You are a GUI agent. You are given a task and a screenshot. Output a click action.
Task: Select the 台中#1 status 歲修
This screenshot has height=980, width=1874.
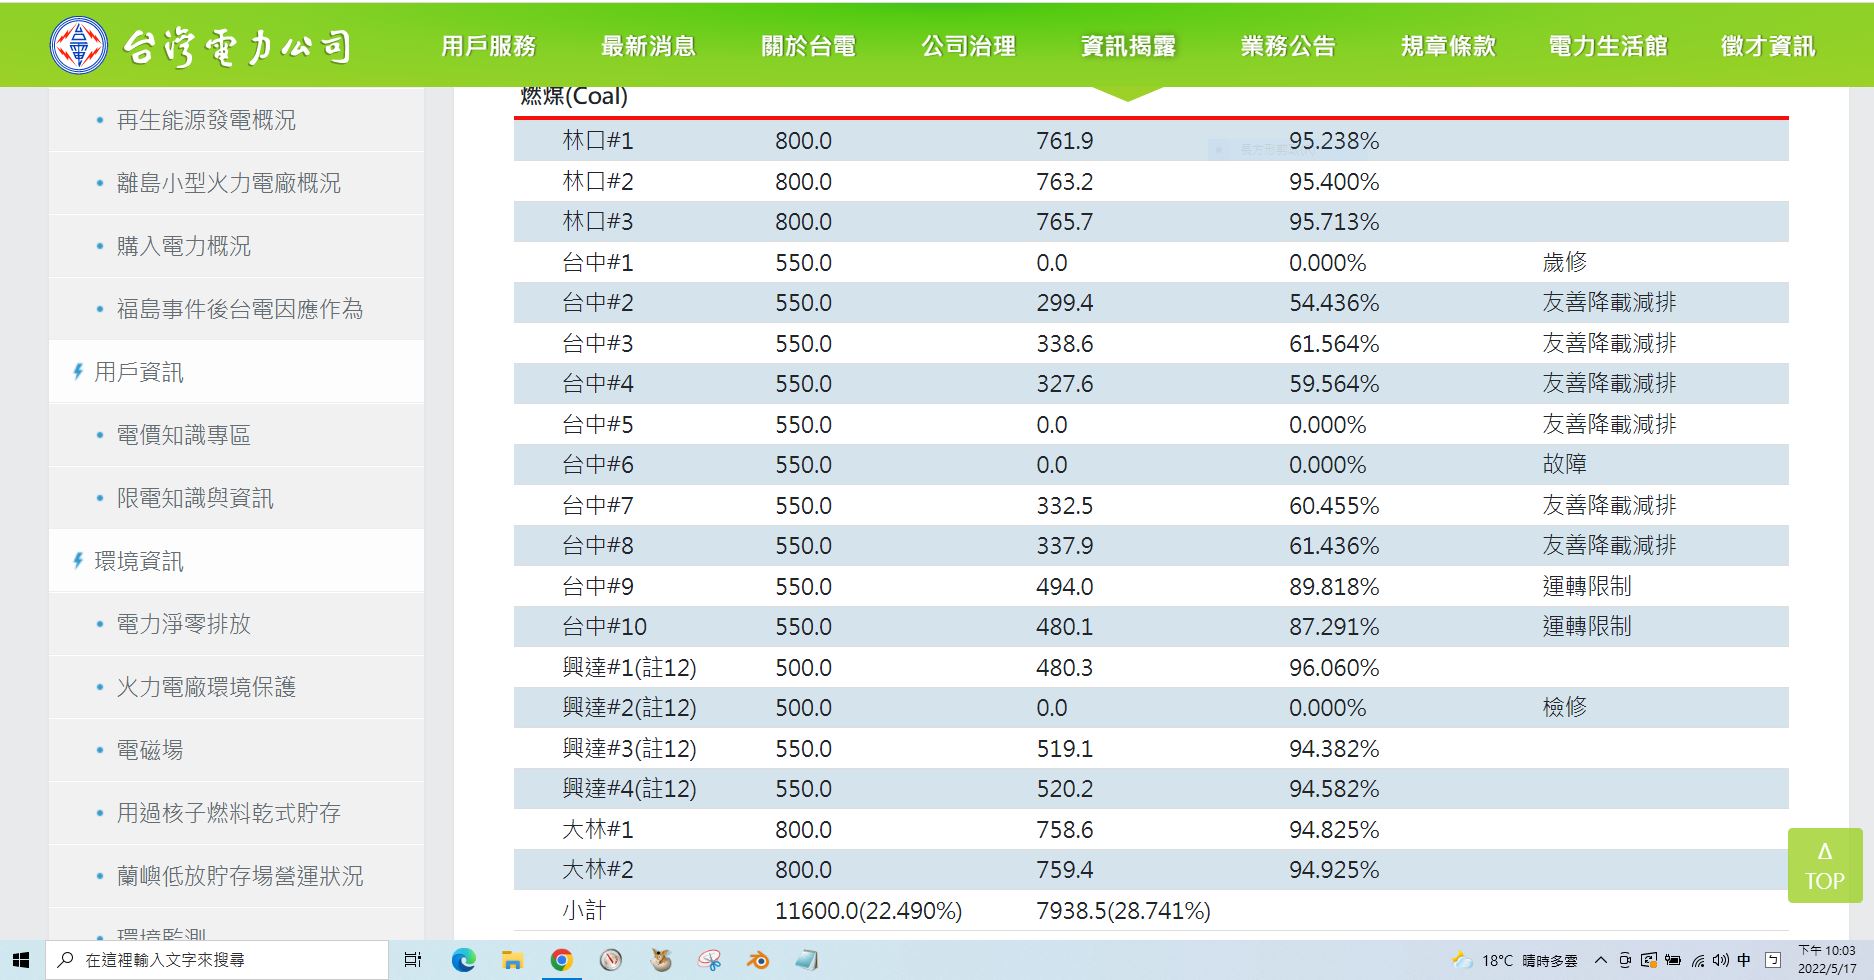(x=1565, y=262)
